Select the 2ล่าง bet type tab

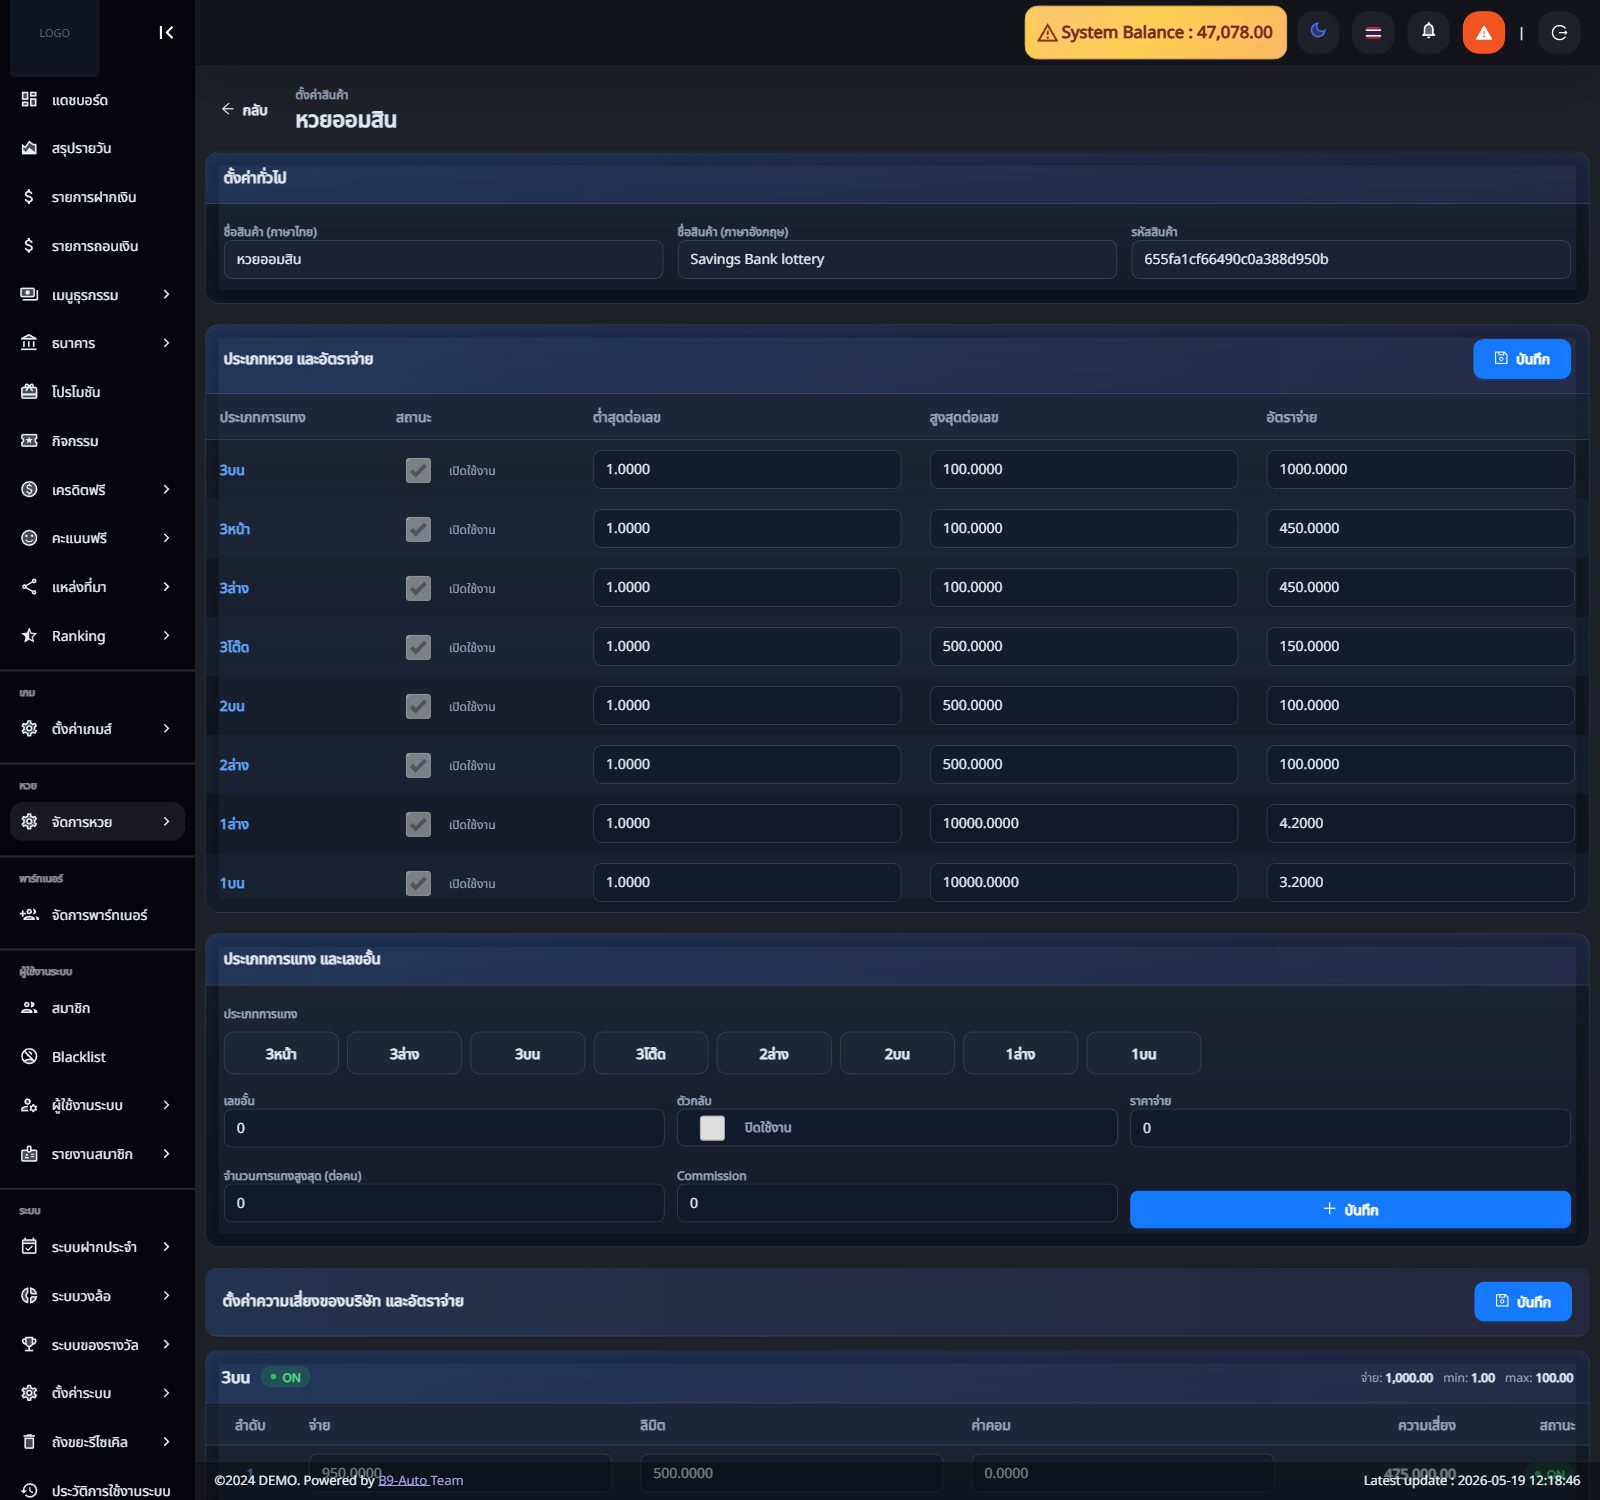tap(774, 1054)
